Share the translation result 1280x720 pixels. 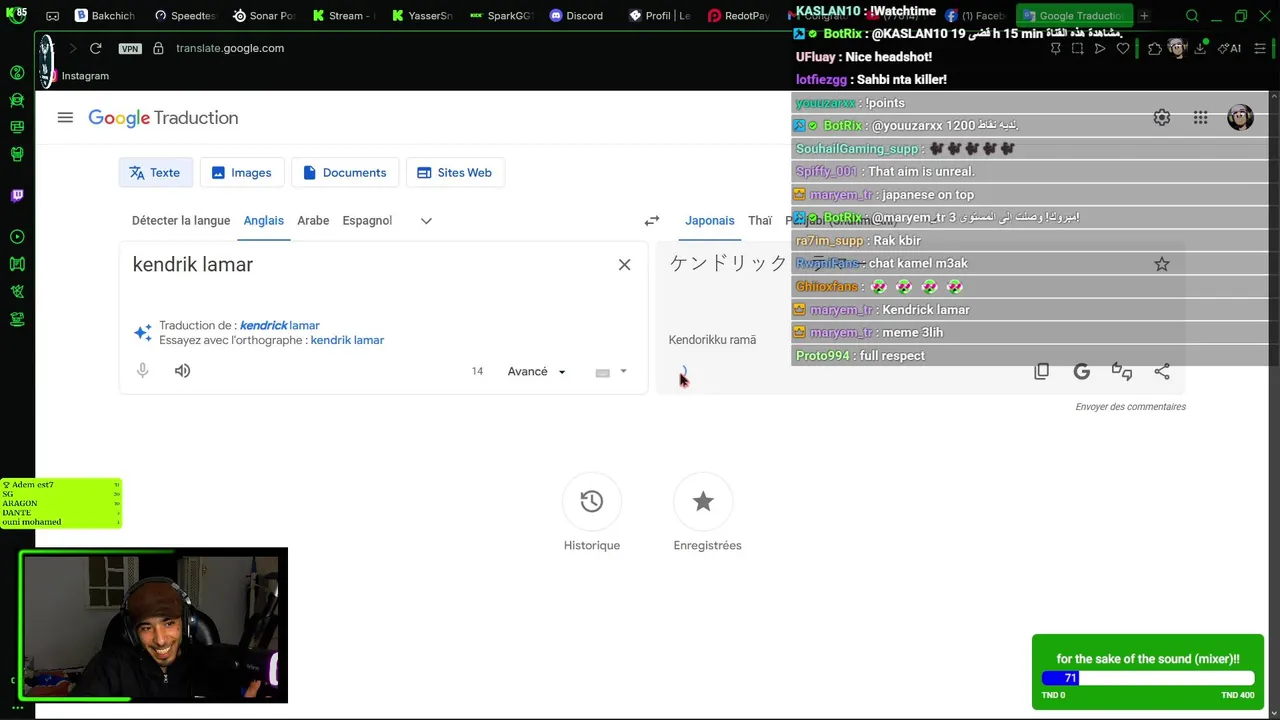click(x=1161, y=371)
